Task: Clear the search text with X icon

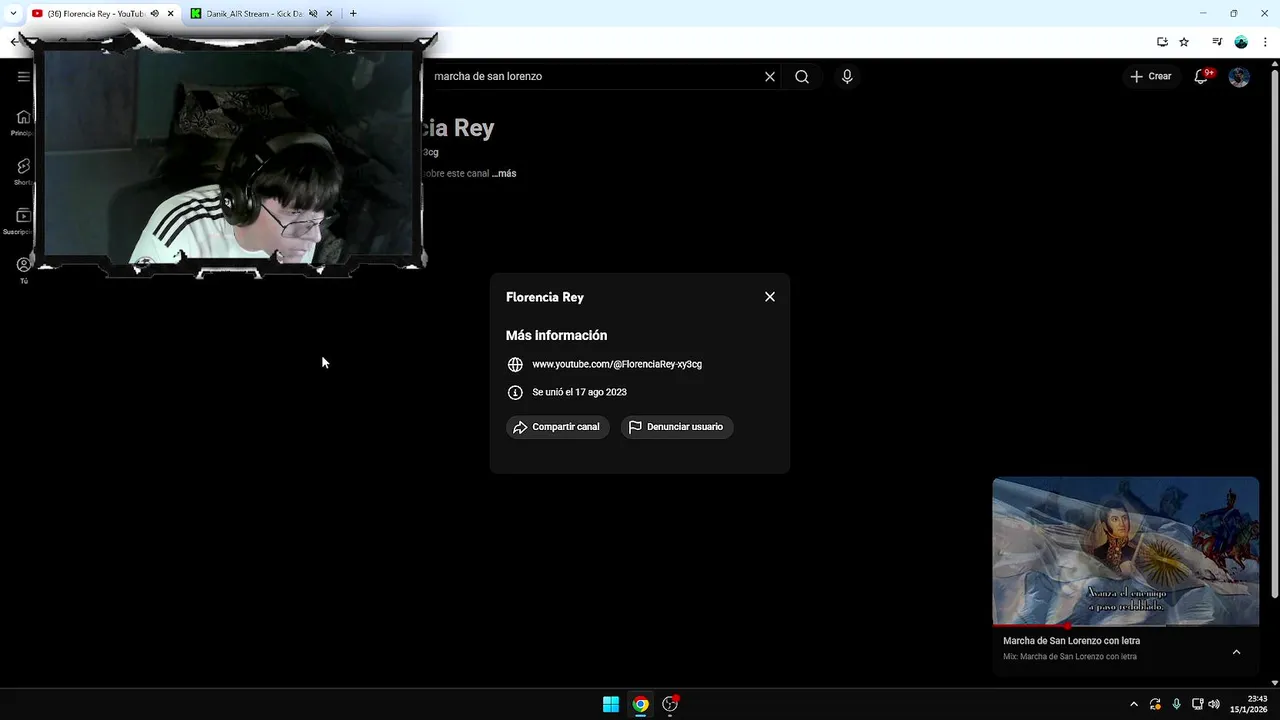Action: (x=770, y=77)
